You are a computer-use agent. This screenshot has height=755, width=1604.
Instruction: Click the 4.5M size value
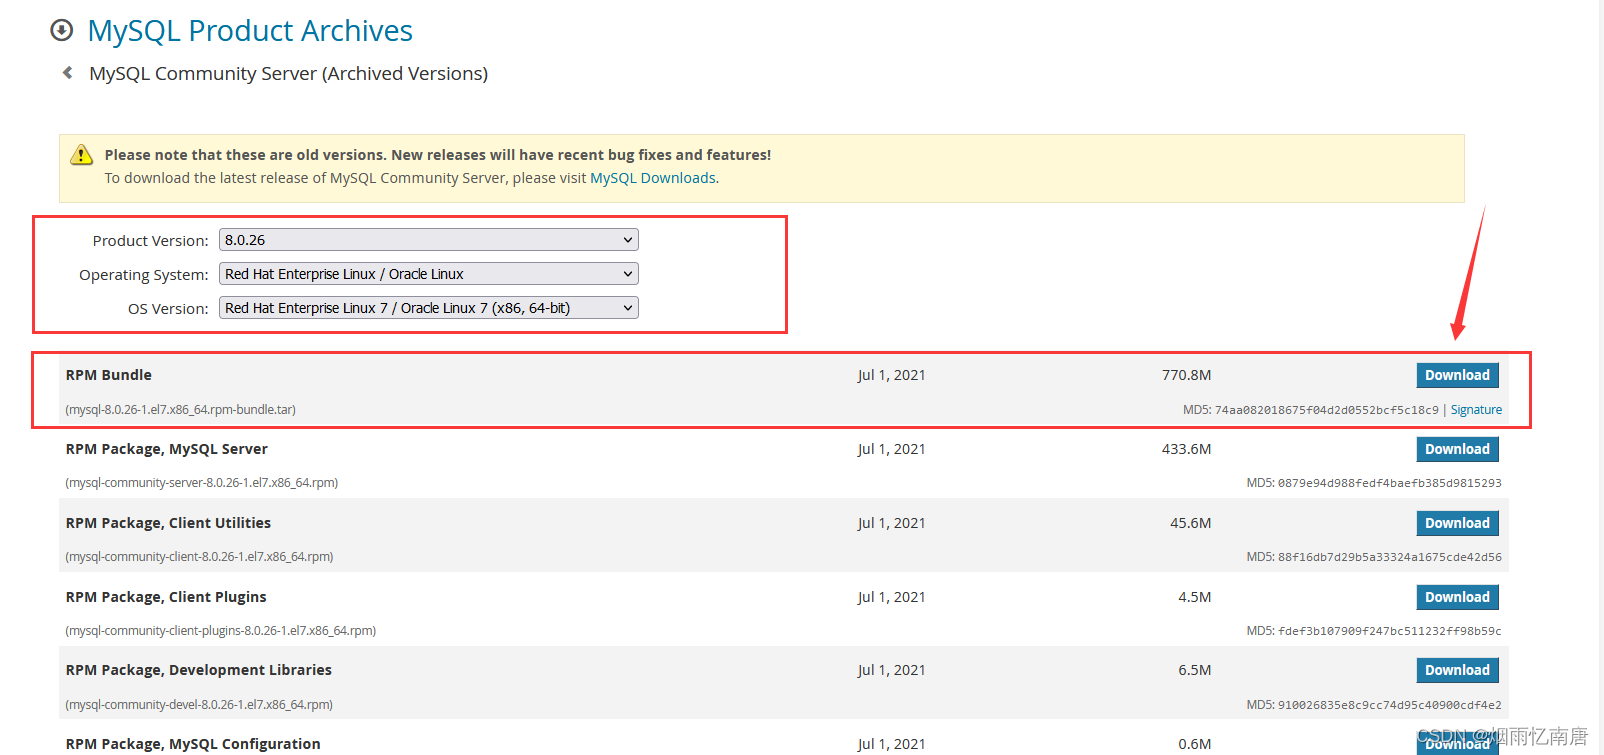[1194, 597]
